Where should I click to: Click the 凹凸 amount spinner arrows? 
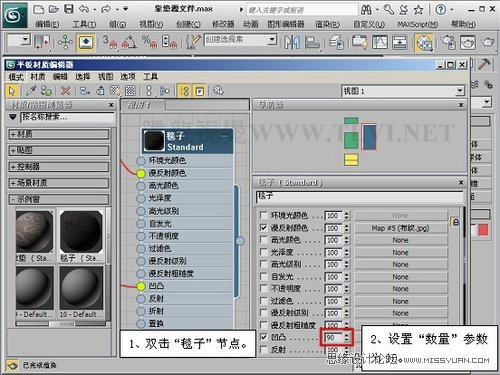(x=347, y=337)
